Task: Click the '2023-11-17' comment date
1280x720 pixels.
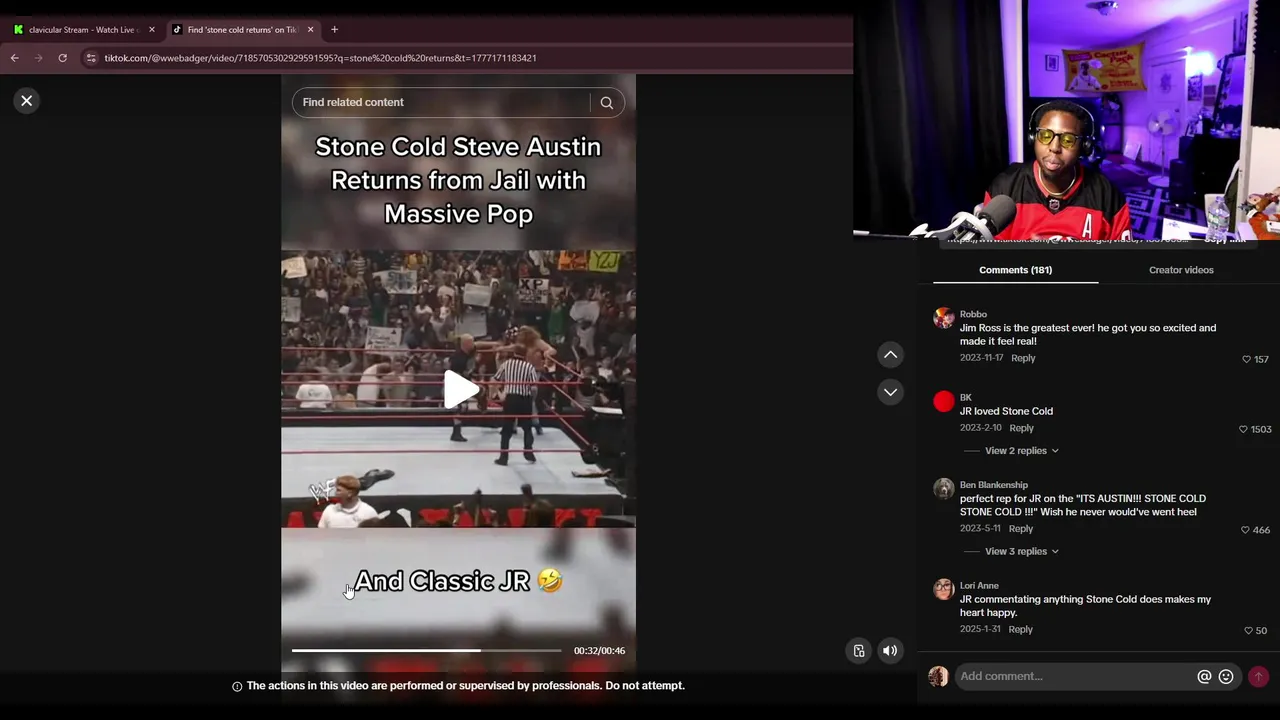Action: tap(982, 358)
